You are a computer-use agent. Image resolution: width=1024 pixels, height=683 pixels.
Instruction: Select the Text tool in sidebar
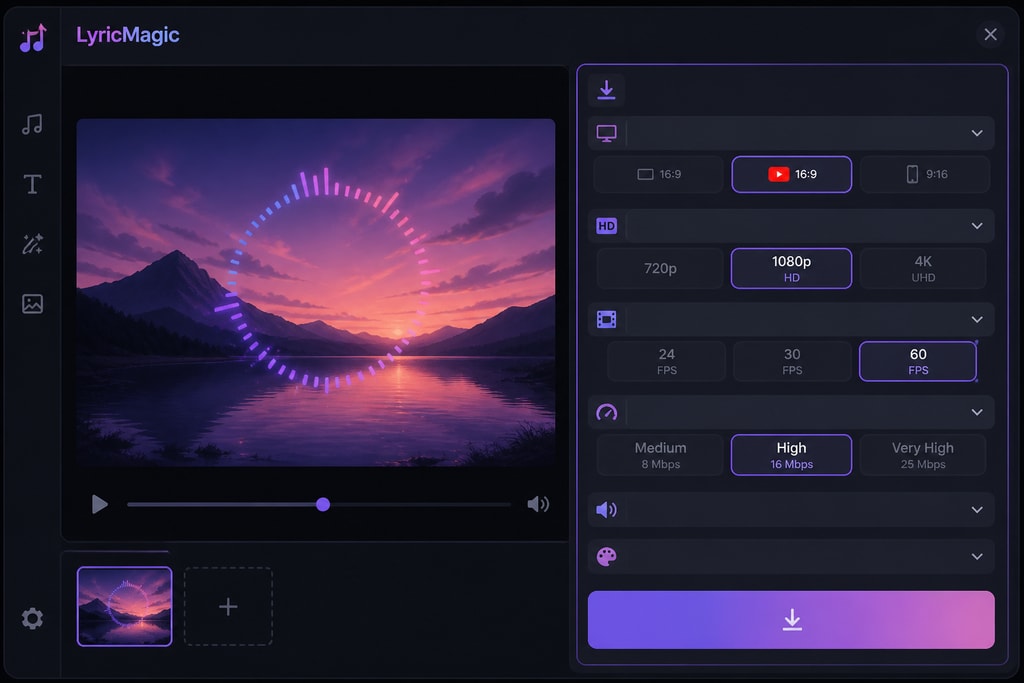pyautogui.click(x=32, y=184)
